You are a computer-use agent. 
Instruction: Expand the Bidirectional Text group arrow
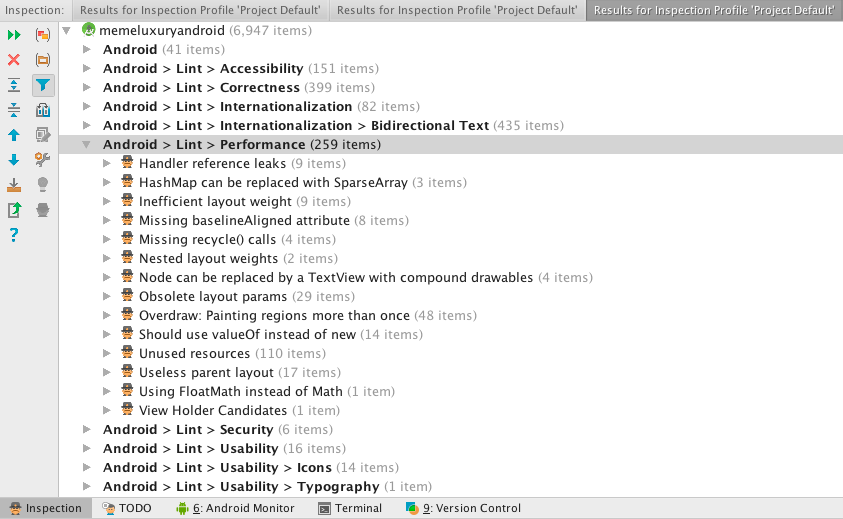pyautogui.click(x=87, y=125)
